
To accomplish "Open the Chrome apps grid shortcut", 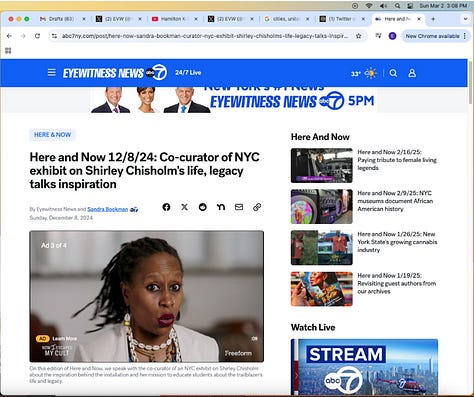I will click(x=8, y=51).
